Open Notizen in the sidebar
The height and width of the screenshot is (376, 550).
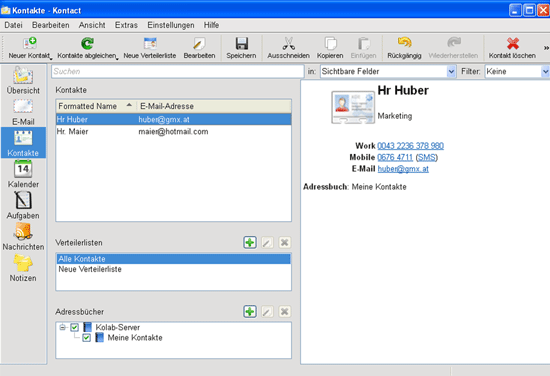click(x=23, y=268)
